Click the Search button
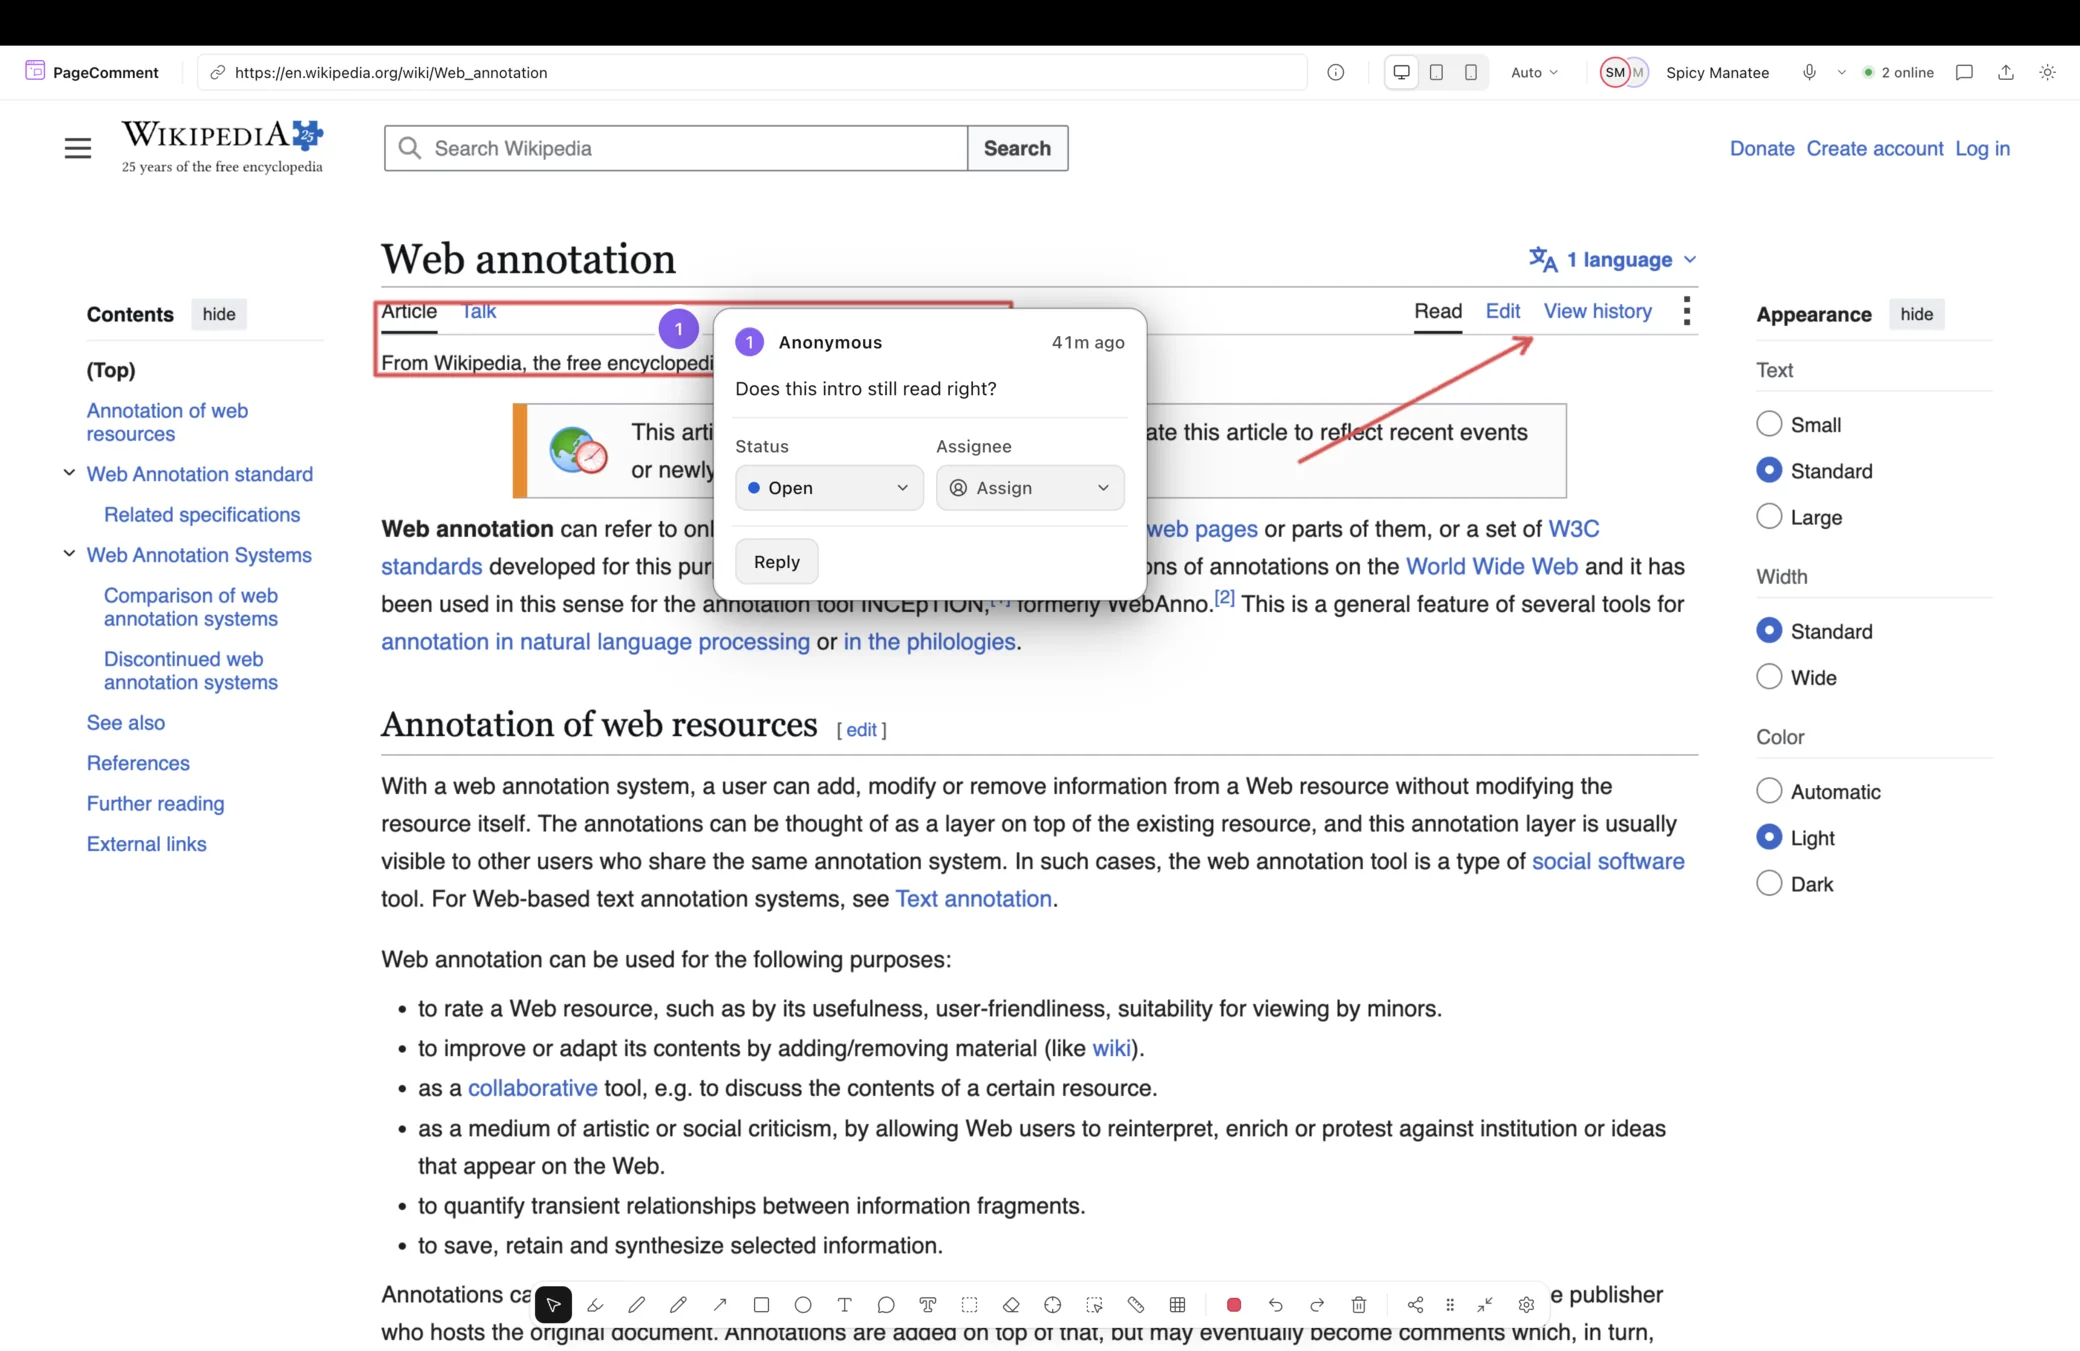The width and height of the screenshot is (2080, 1351). 1017,148
